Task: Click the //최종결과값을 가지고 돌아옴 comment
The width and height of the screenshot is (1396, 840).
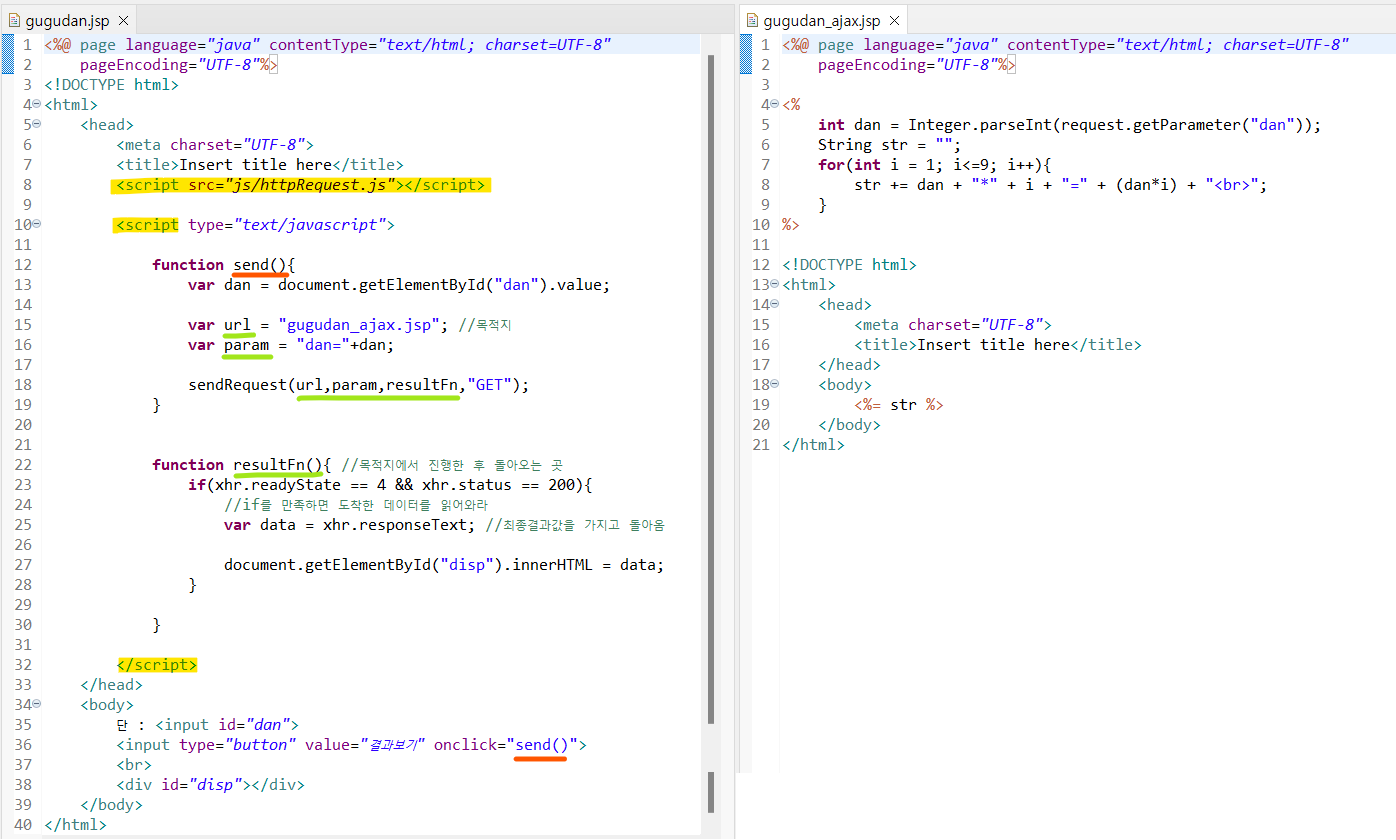Action: (575, 524)
